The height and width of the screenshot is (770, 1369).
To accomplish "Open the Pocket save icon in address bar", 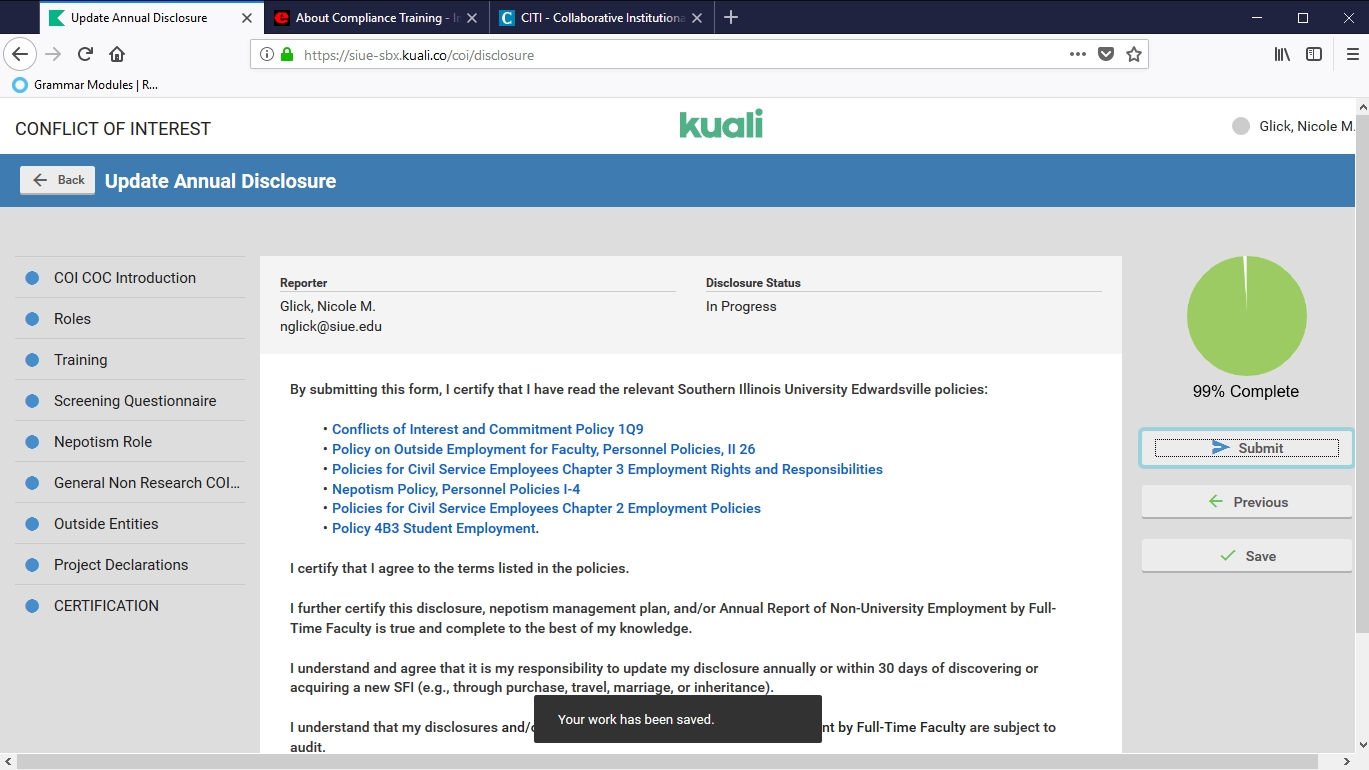I will point(1105,55).
